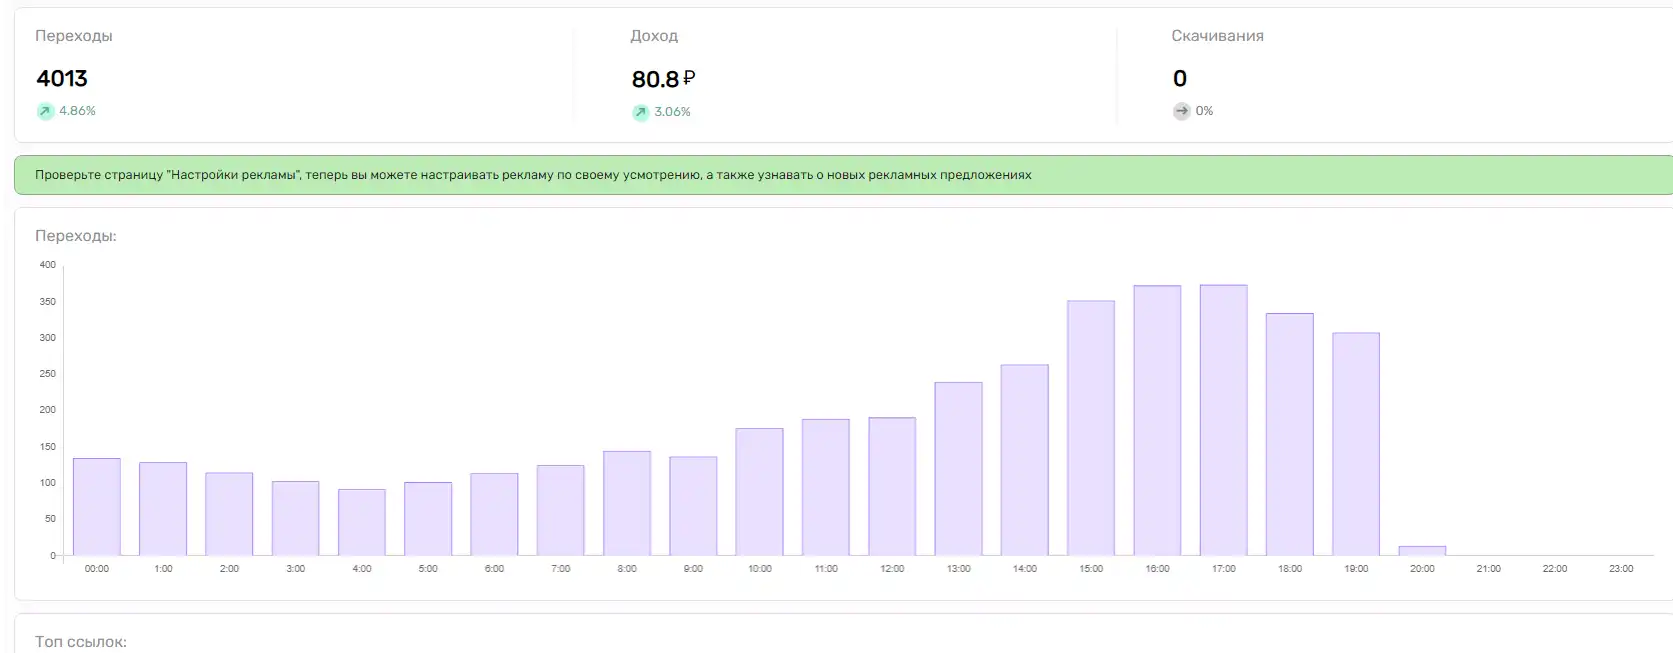Select the 19:00 bar in the chart
This screenshot has height=653, width=1673.
(x=1356, y=444)
